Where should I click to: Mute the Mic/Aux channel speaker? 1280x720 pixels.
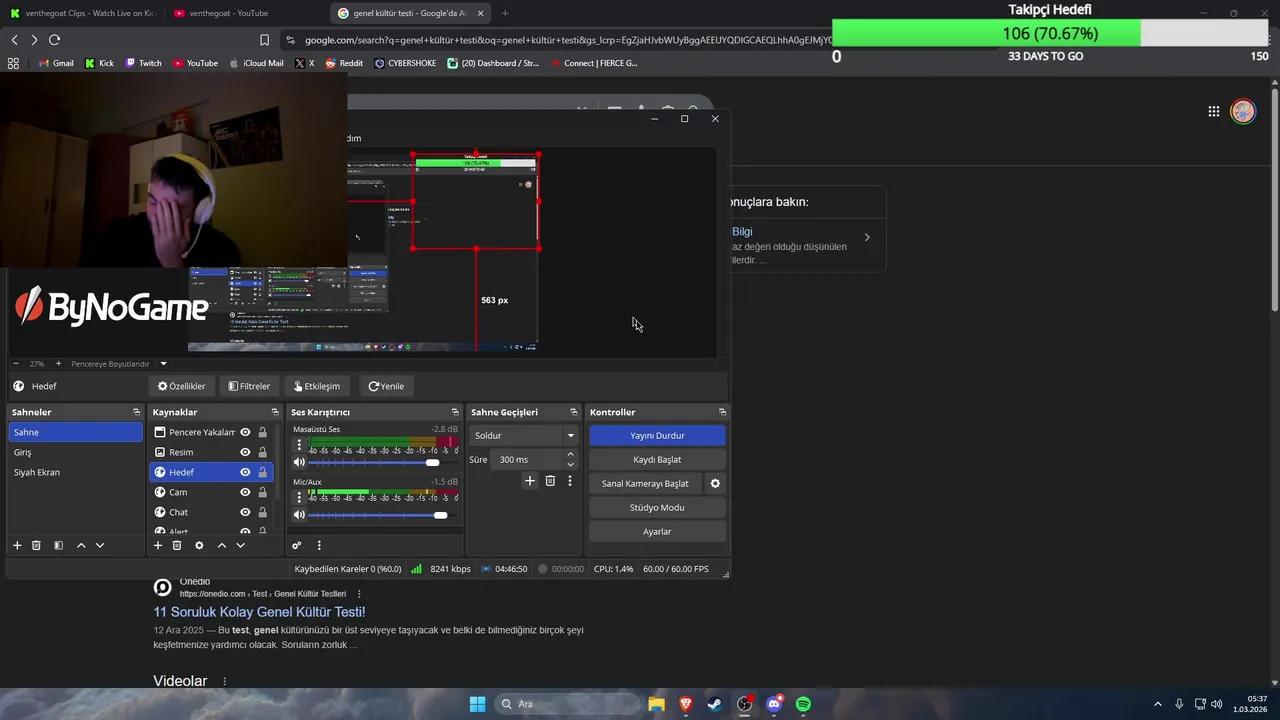[x=299, y=515]
